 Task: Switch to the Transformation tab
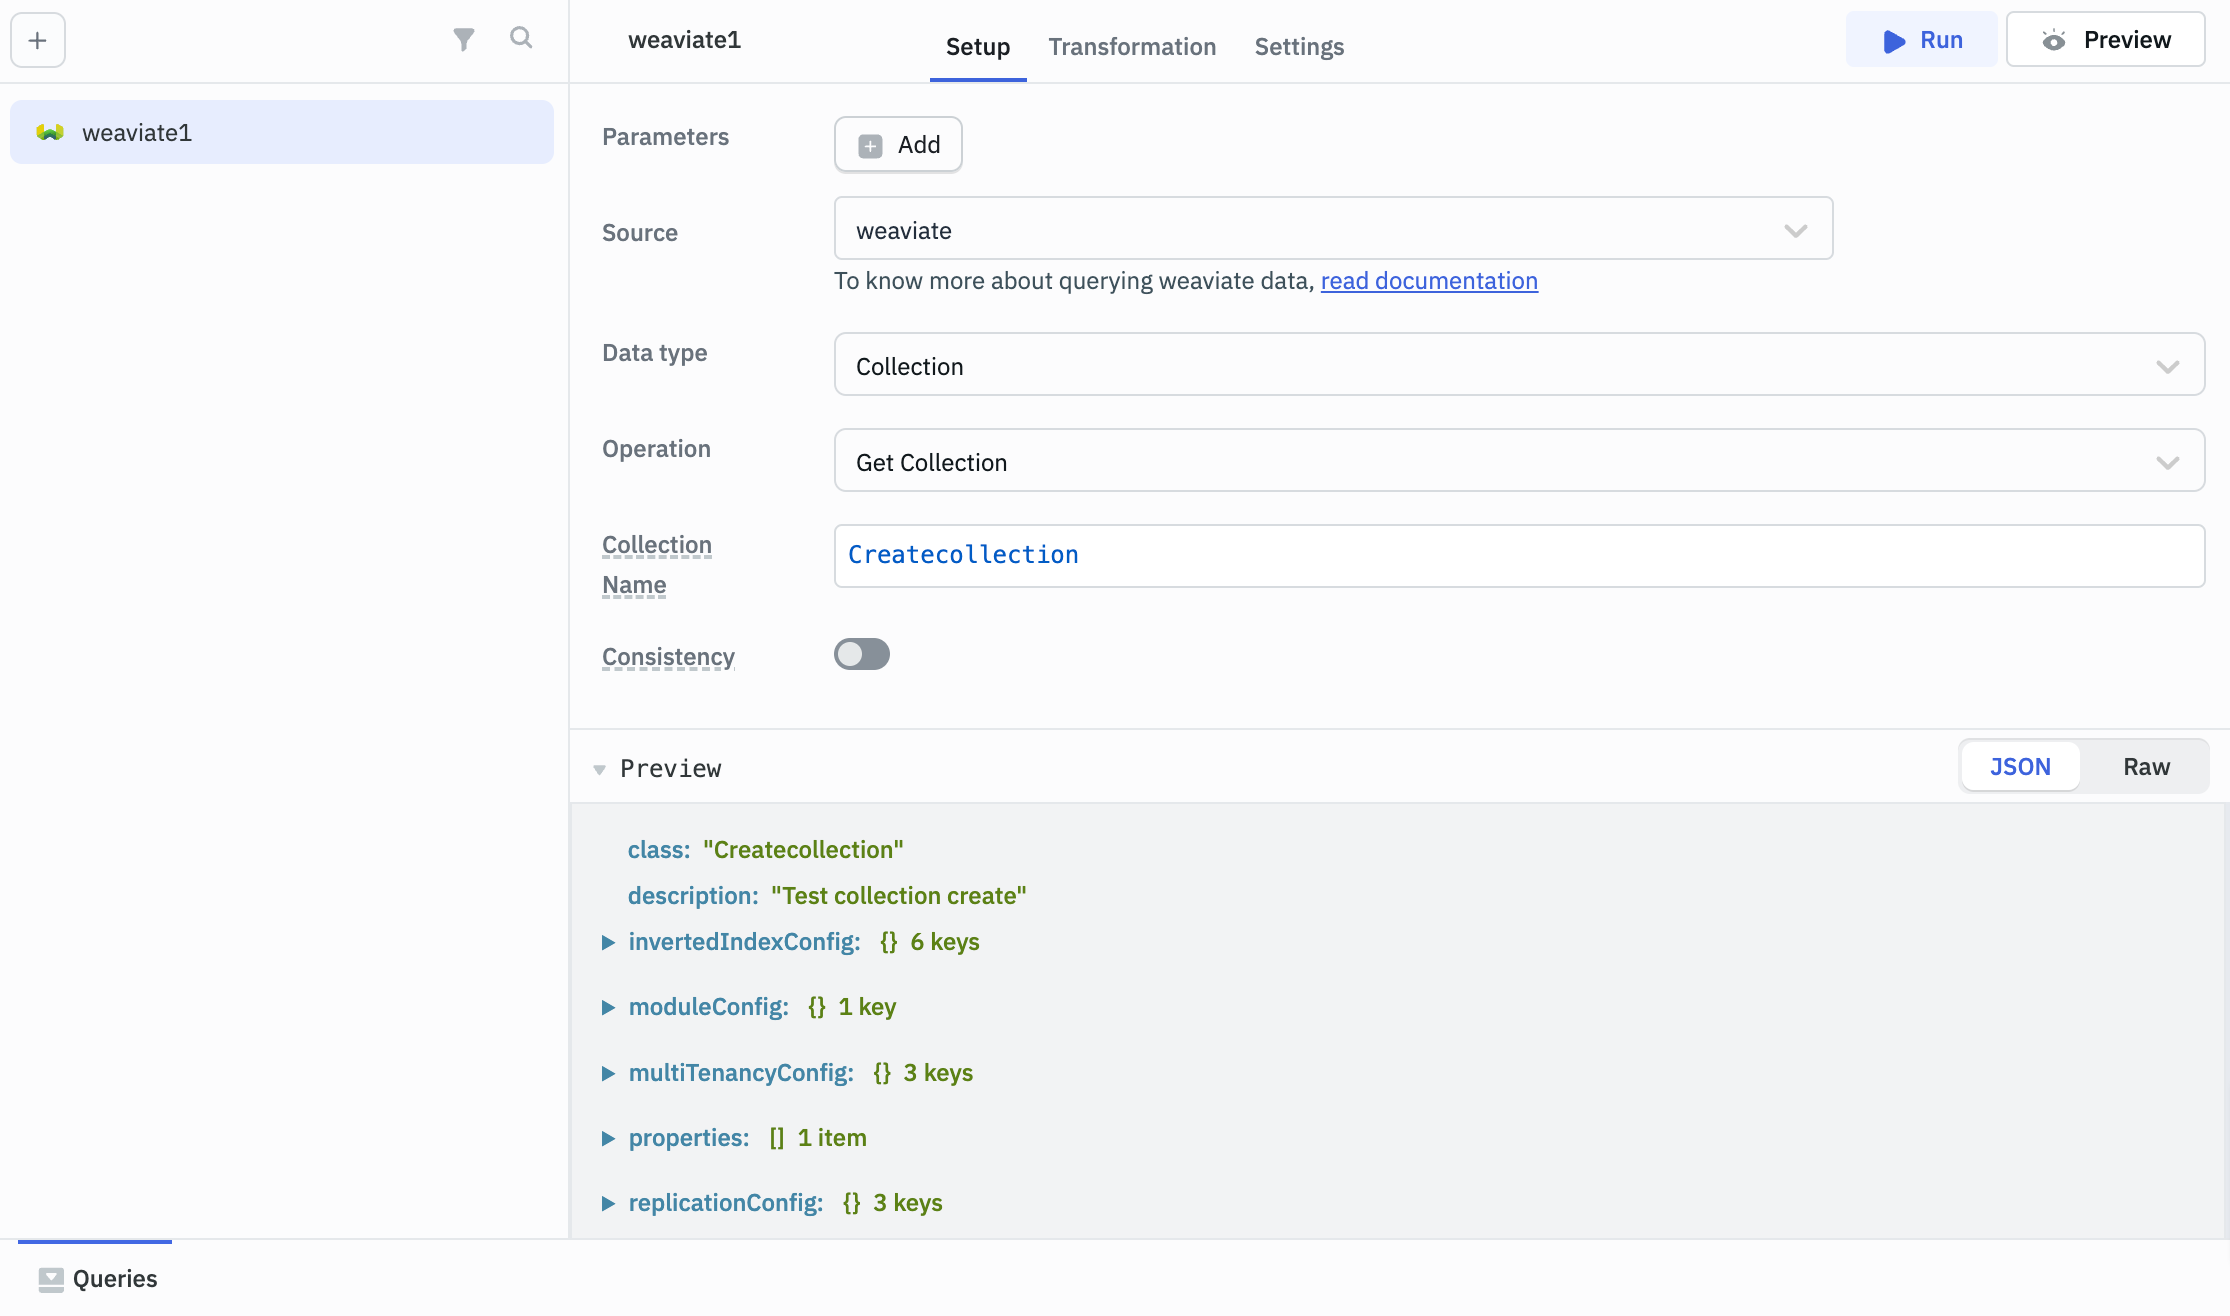[x=1132, y=46]
